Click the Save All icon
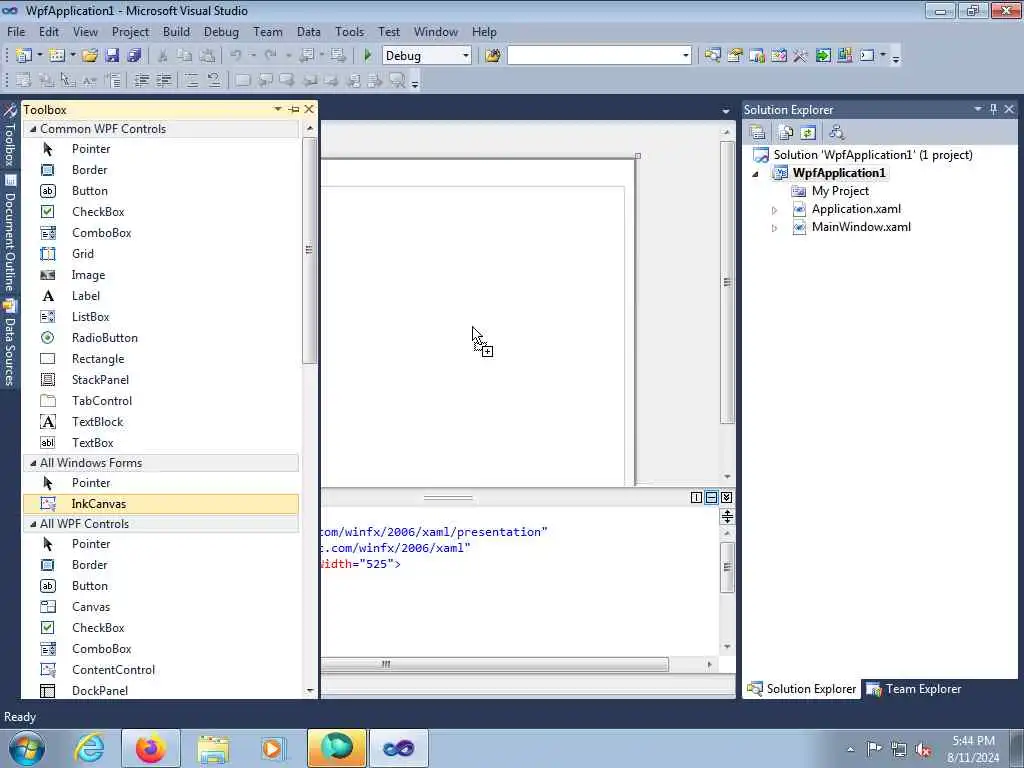 pyautogui.click(x=135, y=56)
